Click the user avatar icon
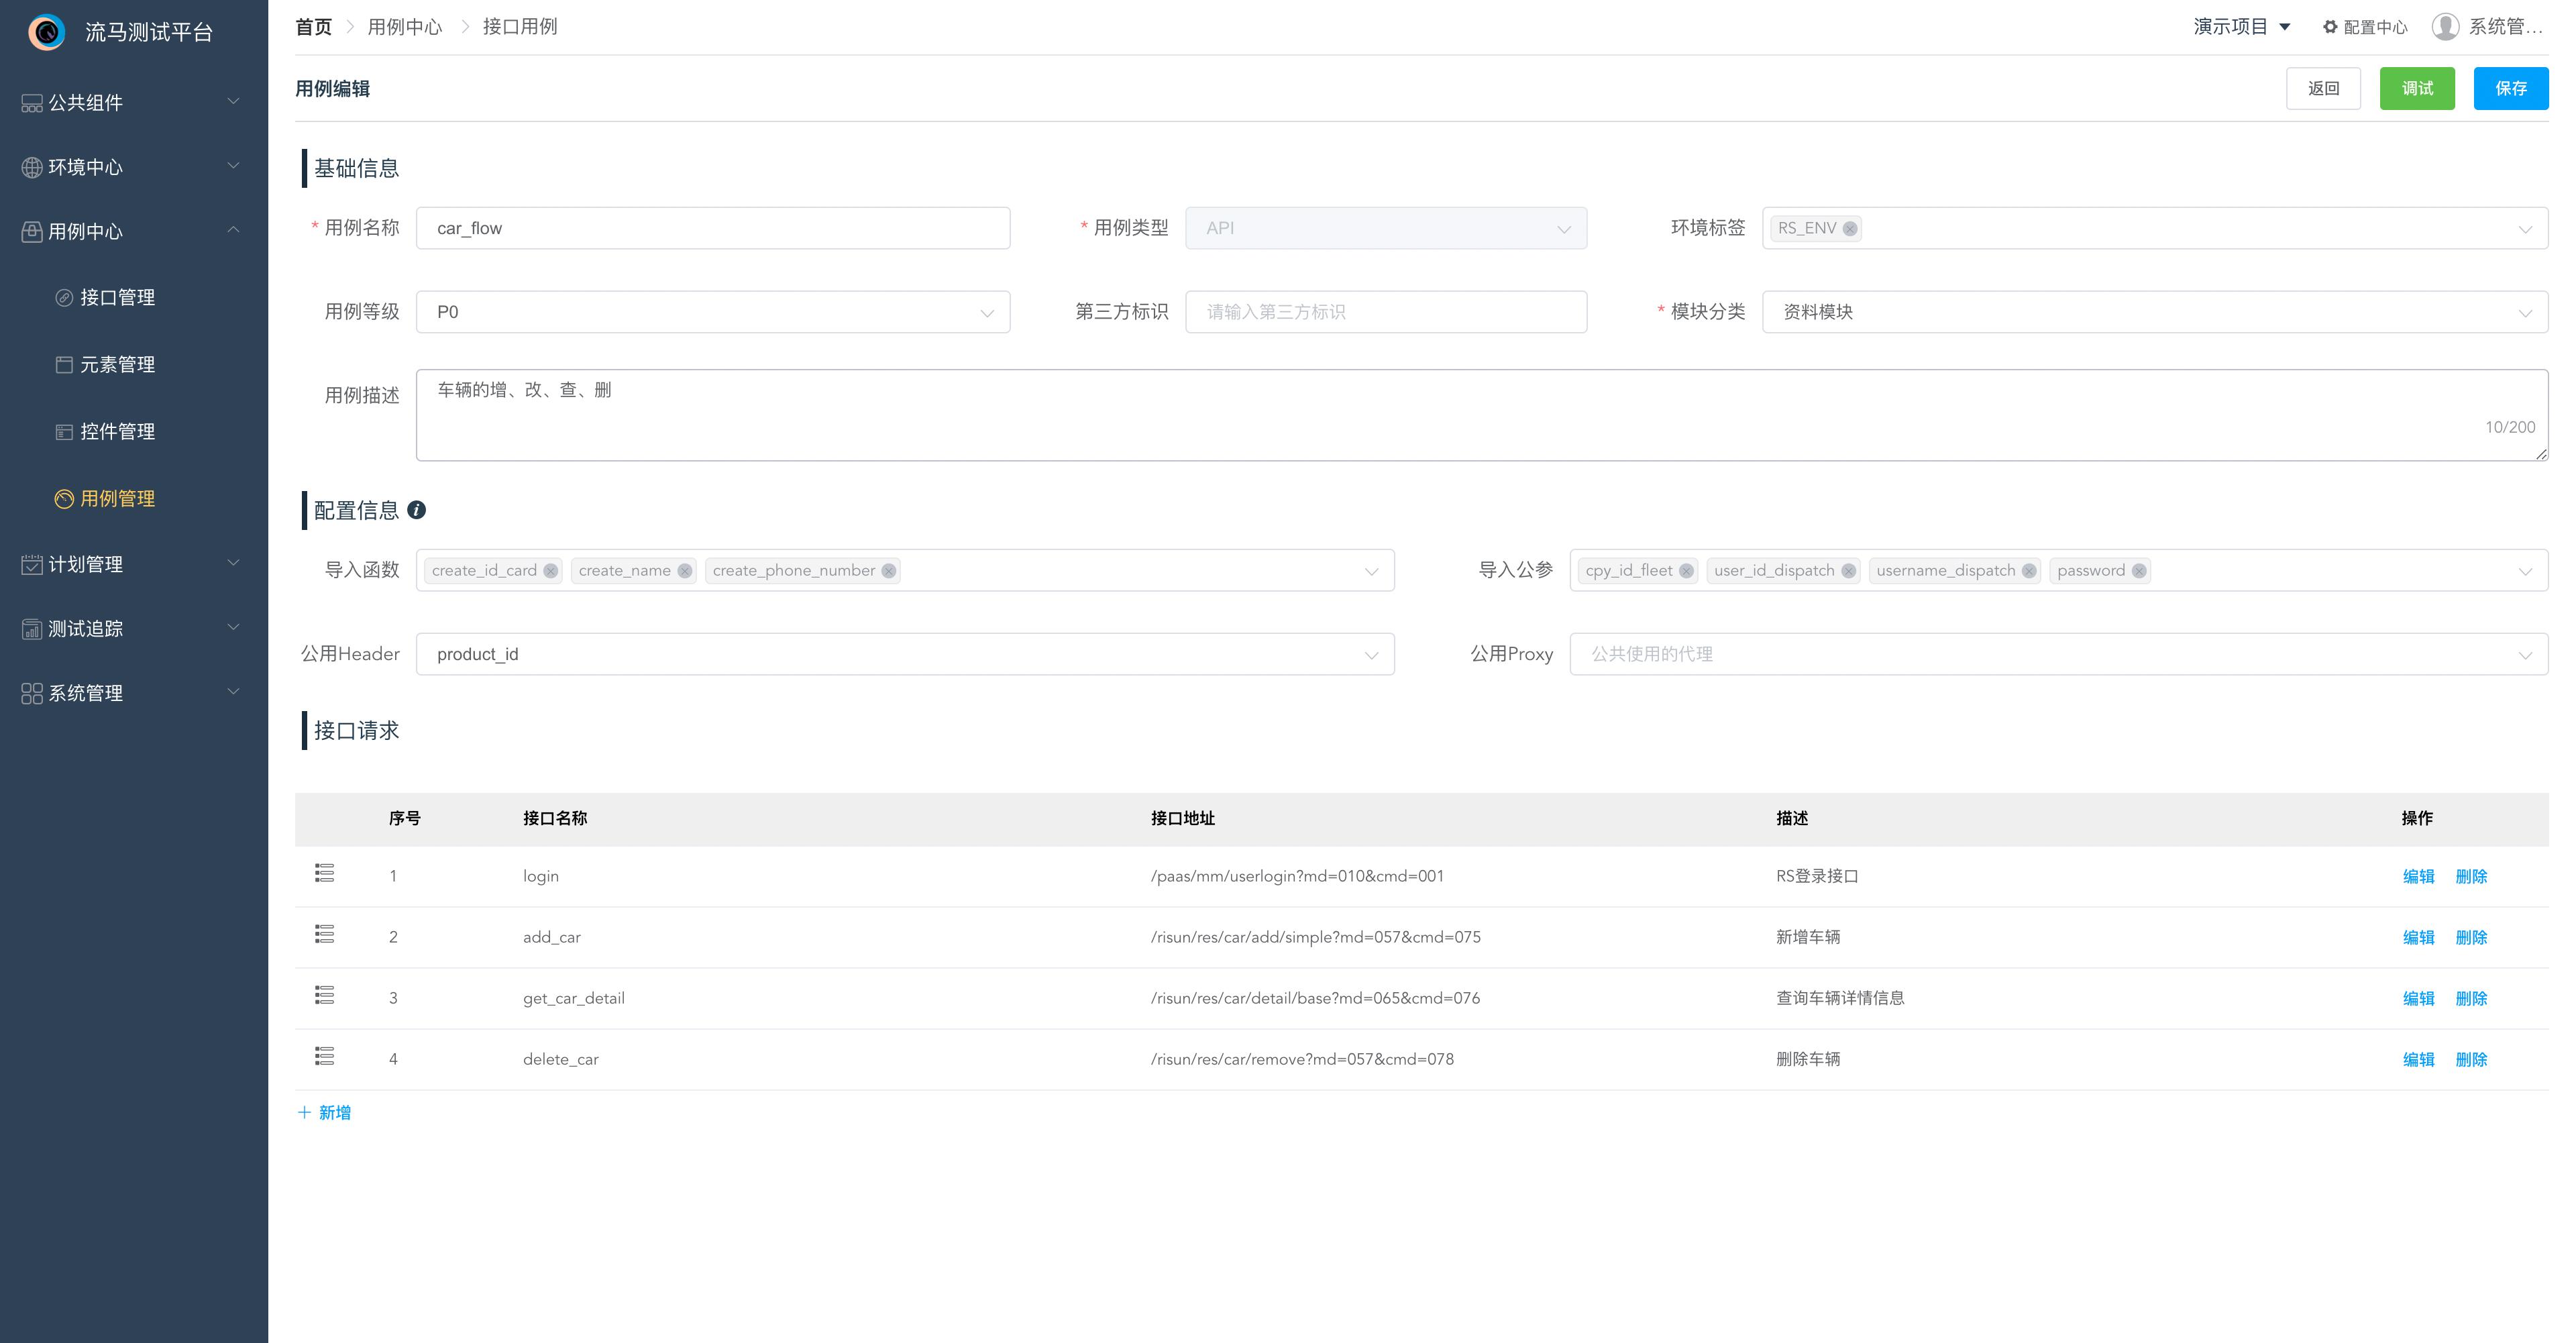 pyautogui.click(x=2445, y=27)
